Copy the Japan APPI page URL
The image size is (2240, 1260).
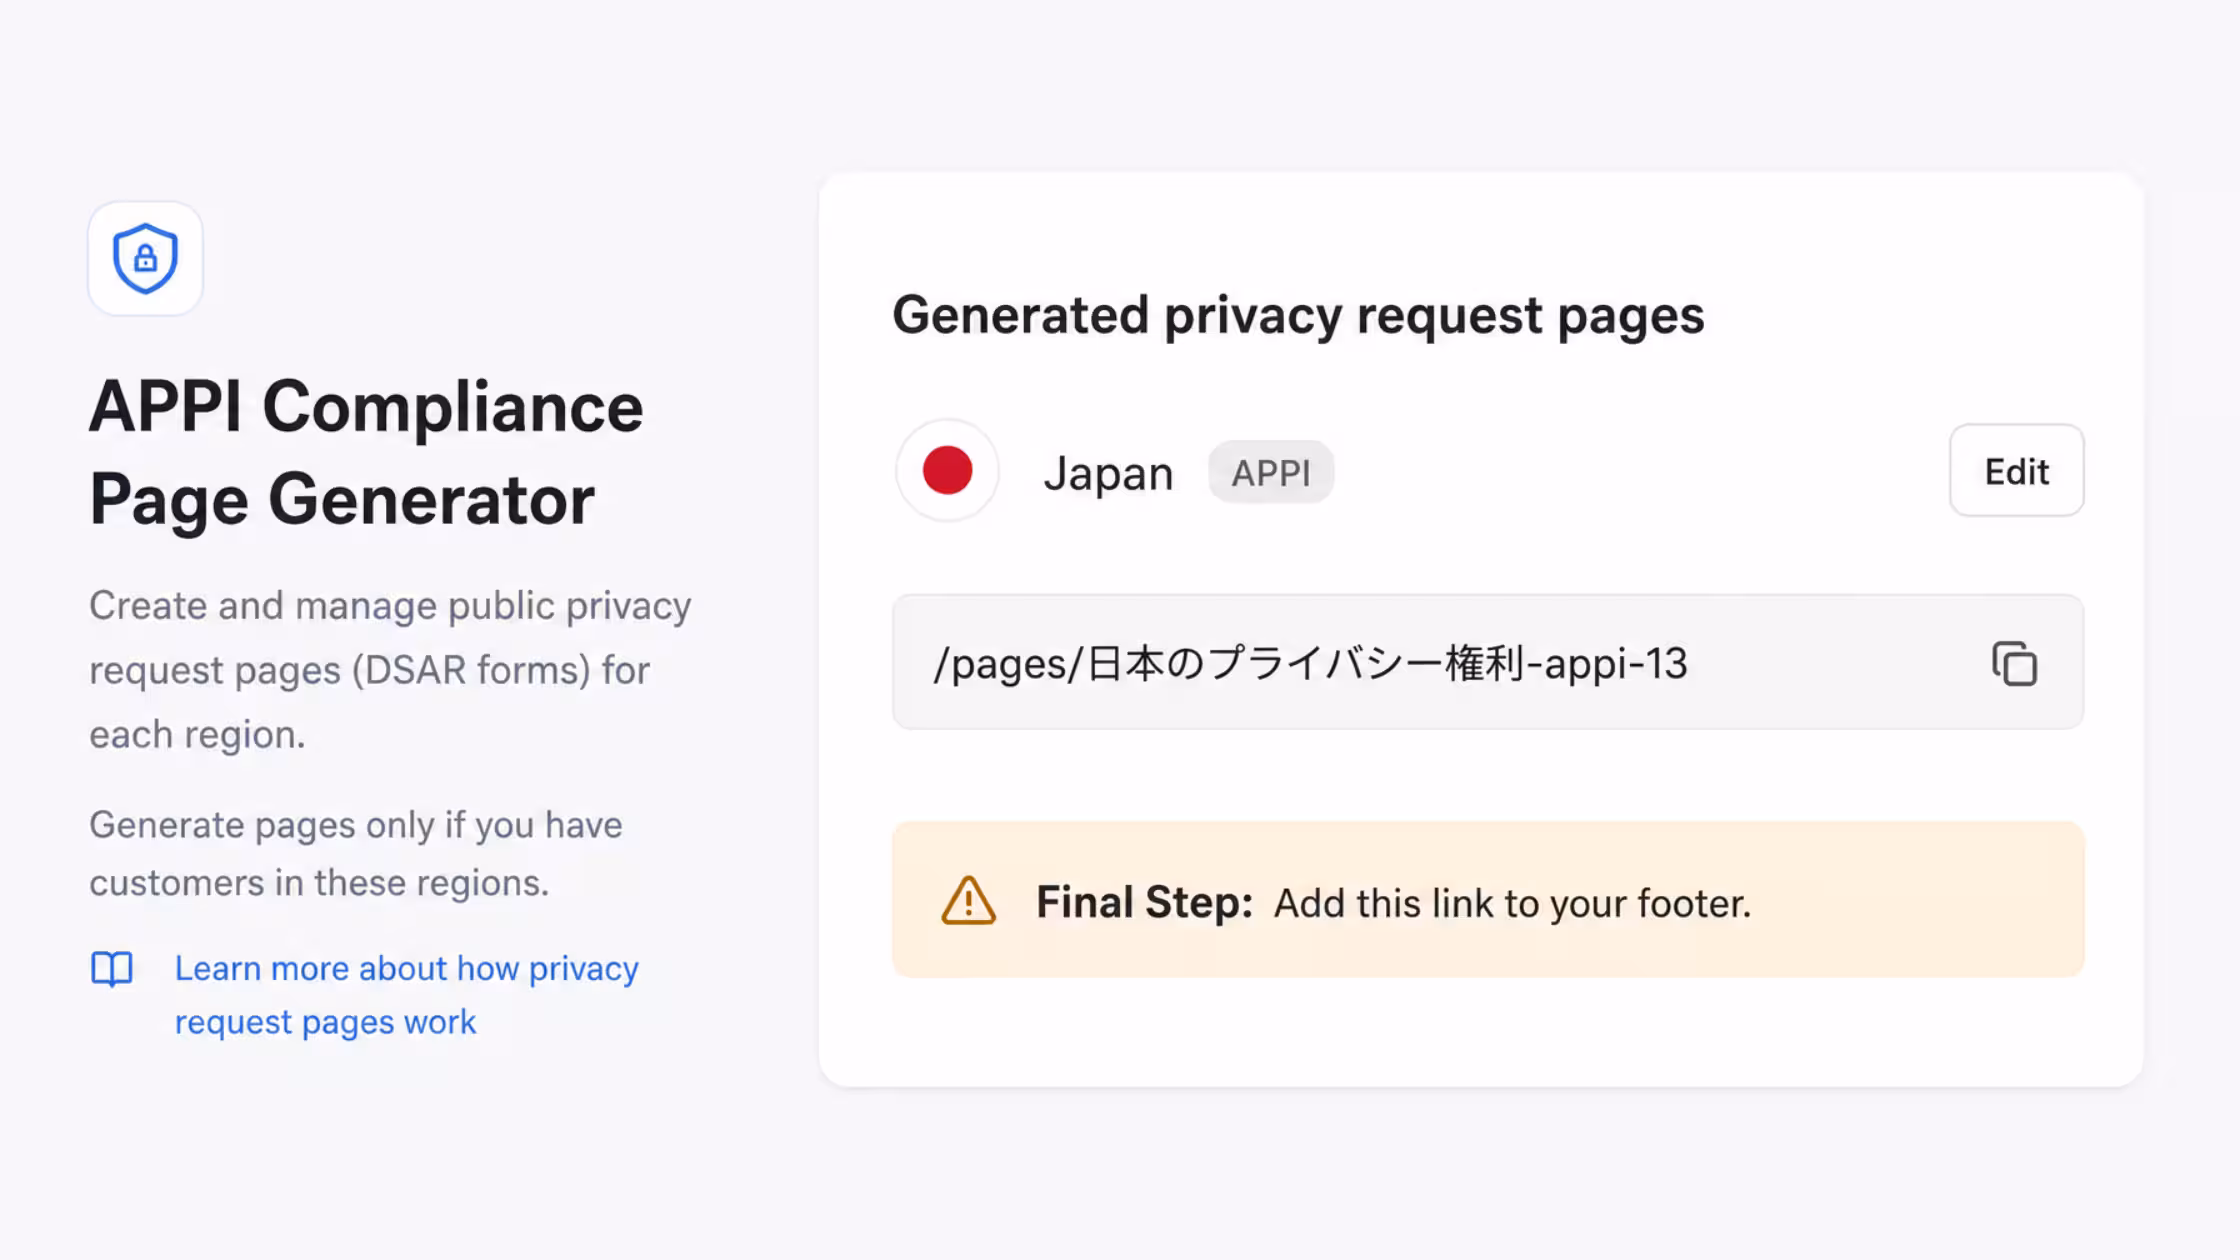(2014, 664)
